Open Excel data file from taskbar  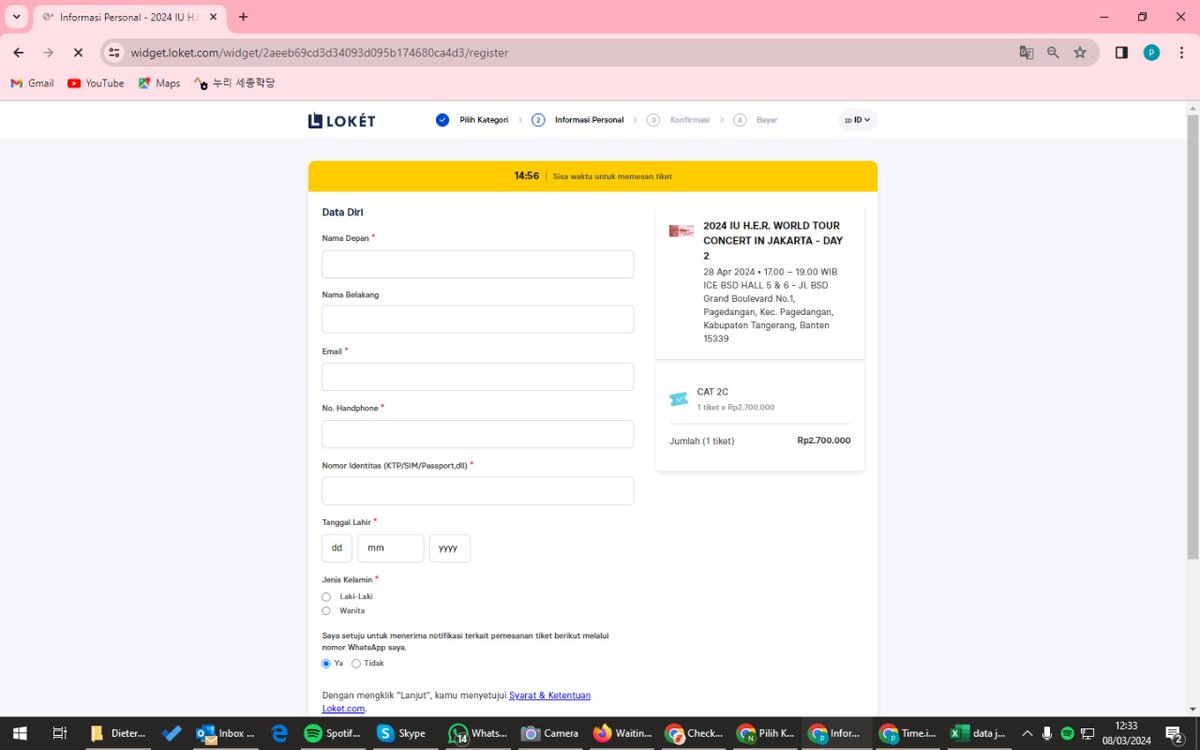pyautogui.click(x=980, y=733)
